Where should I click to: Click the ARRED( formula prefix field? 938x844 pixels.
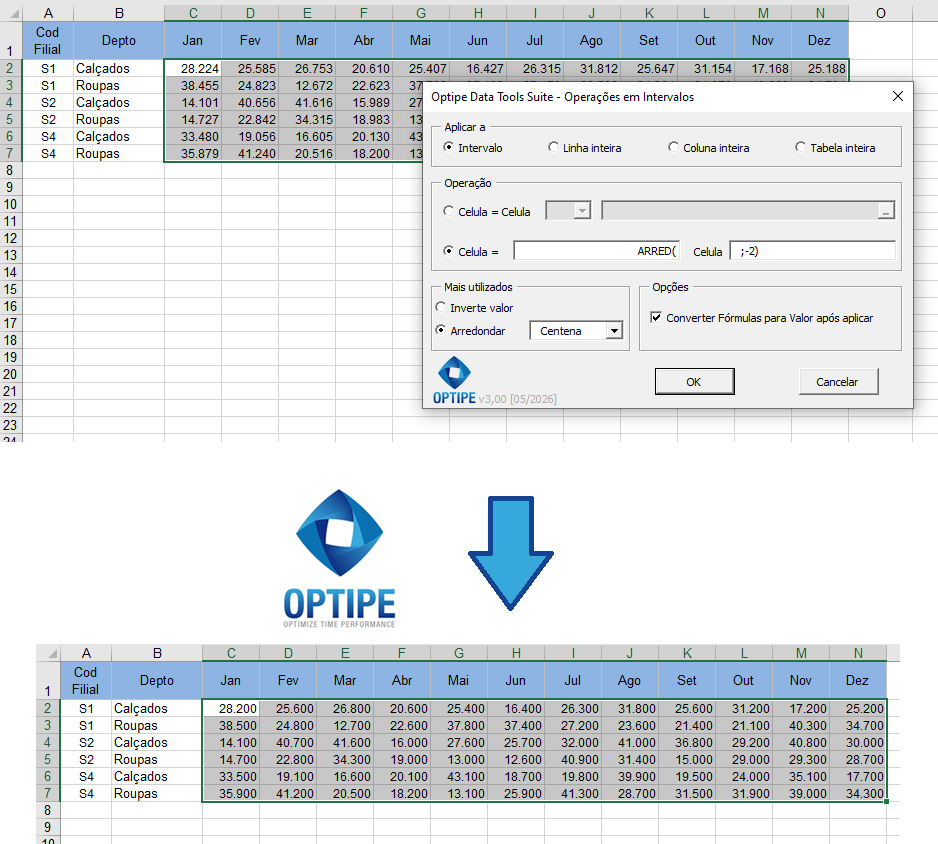click(x=596, y=251)
